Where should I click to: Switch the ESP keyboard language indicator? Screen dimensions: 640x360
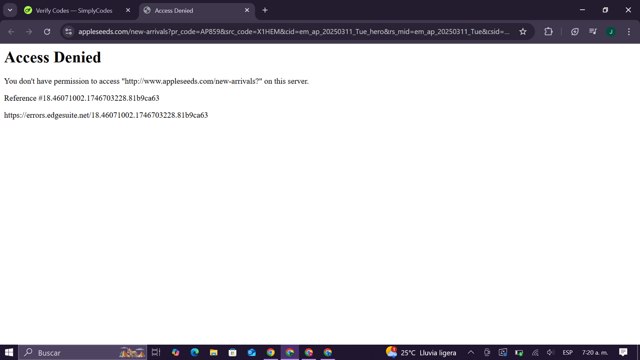567,352
